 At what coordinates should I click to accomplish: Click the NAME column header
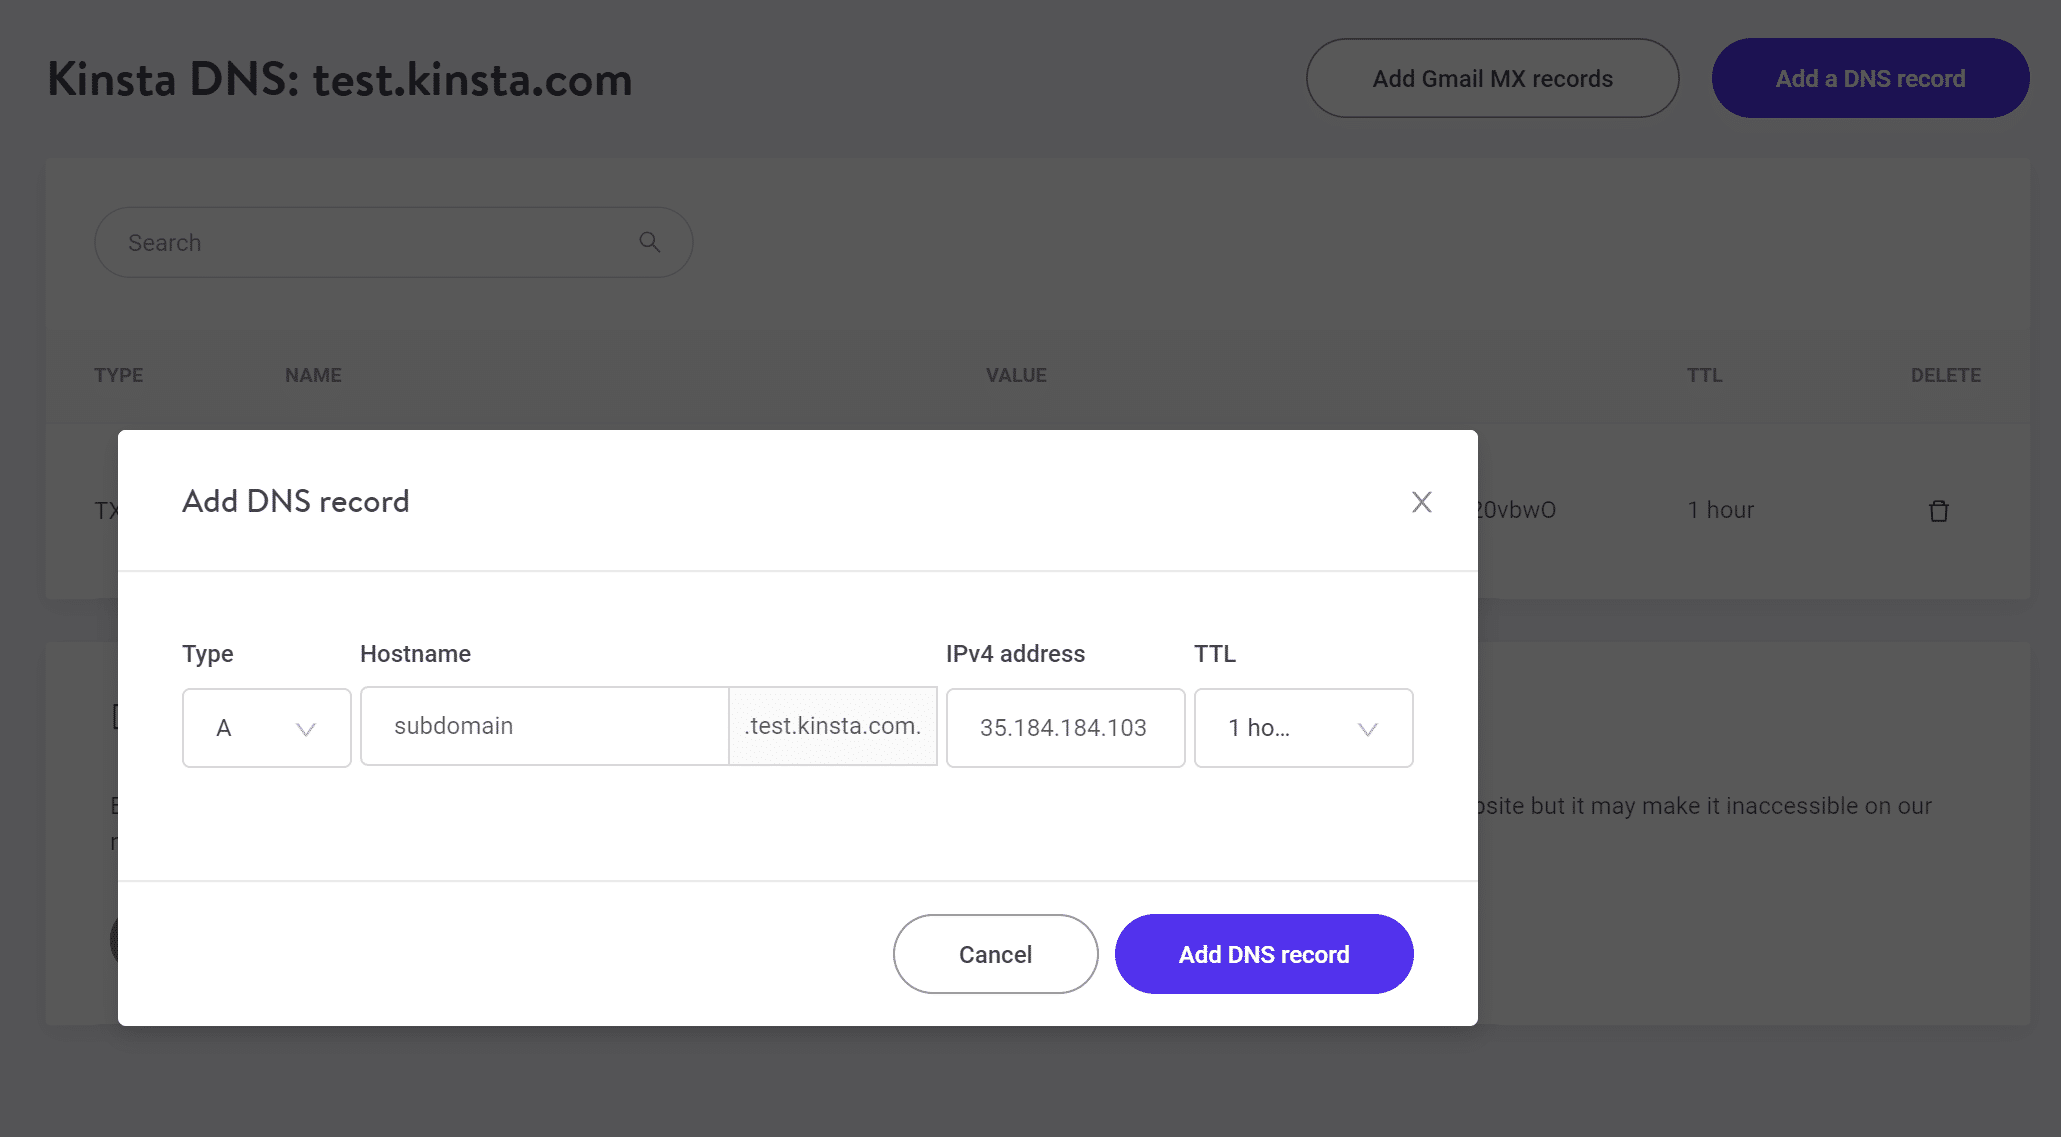tap(312, 375)
